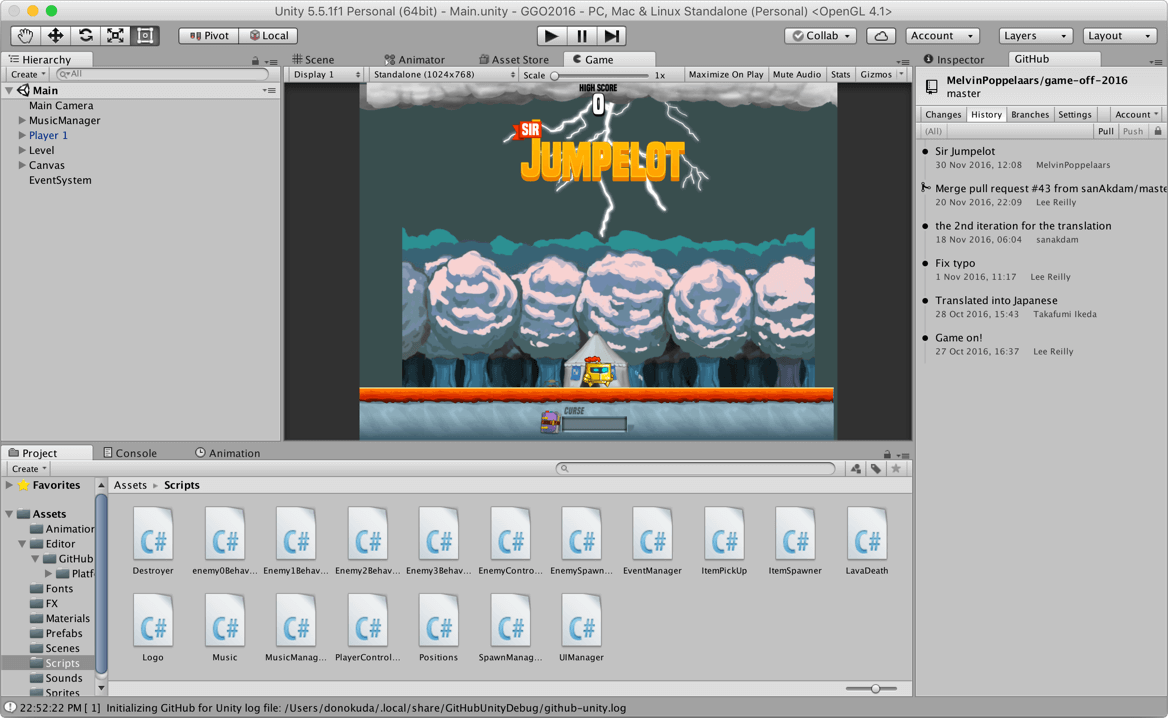The height and width of the screenshot is (718, 1168).
Task: Select the PlayerControl script thumbnail
Action: coord(367,627)
